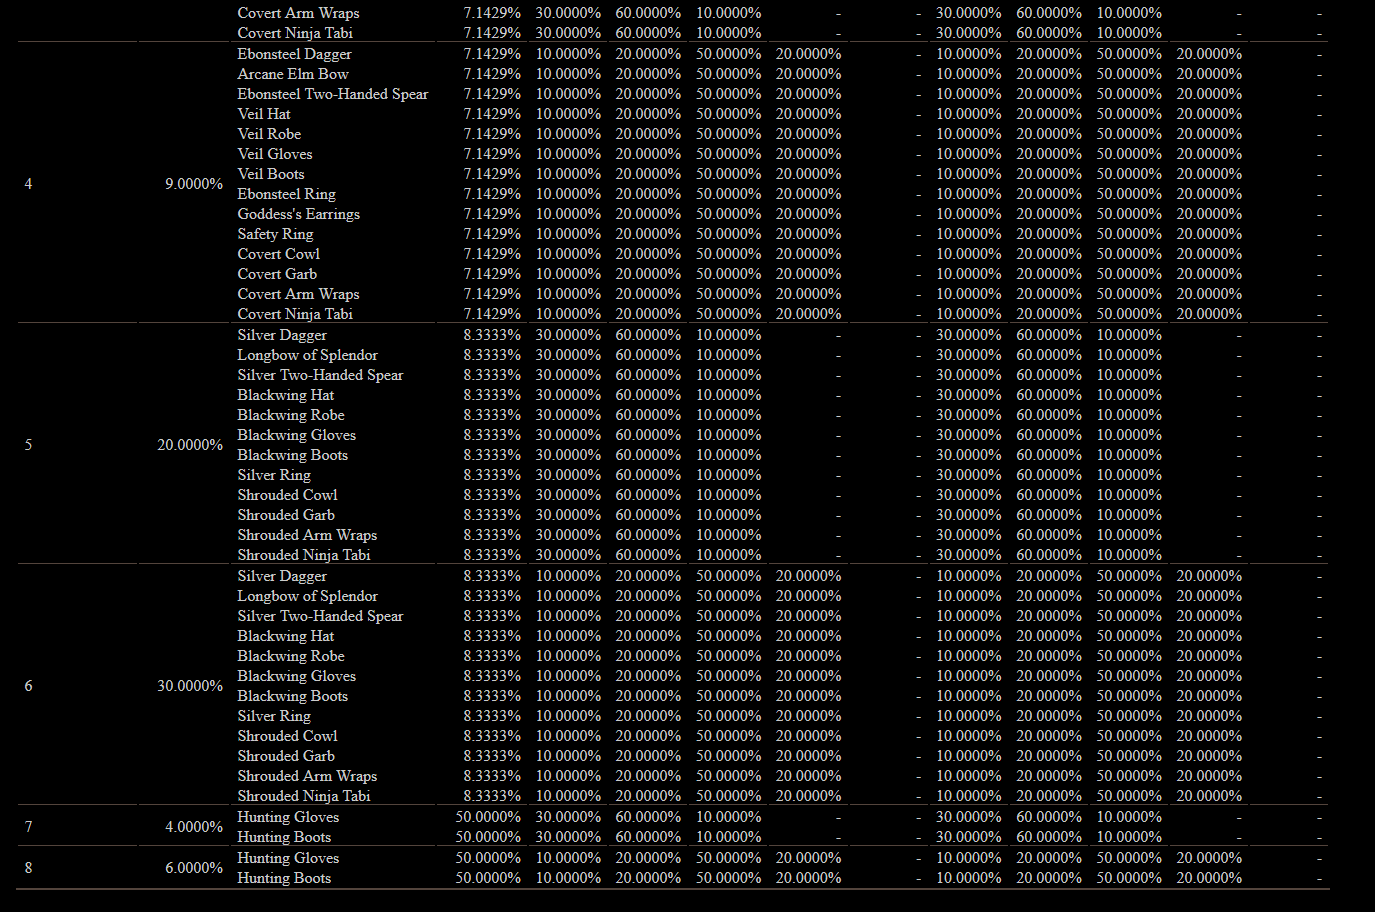
Task: Click Shrouded Arm Wraps in group 6
Action: pyautogui.click(x=307, y=776)
